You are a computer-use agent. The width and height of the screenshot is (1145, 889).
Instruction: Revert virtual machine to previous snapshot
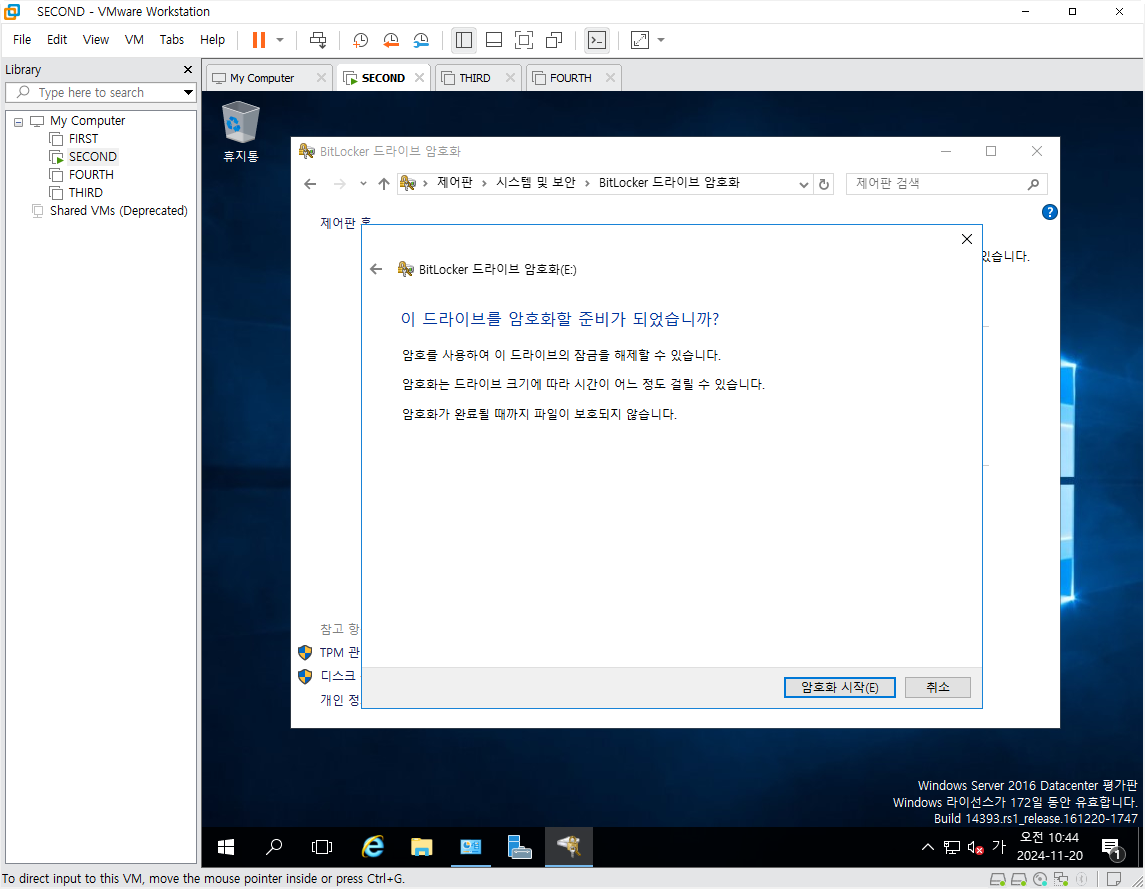391,40
